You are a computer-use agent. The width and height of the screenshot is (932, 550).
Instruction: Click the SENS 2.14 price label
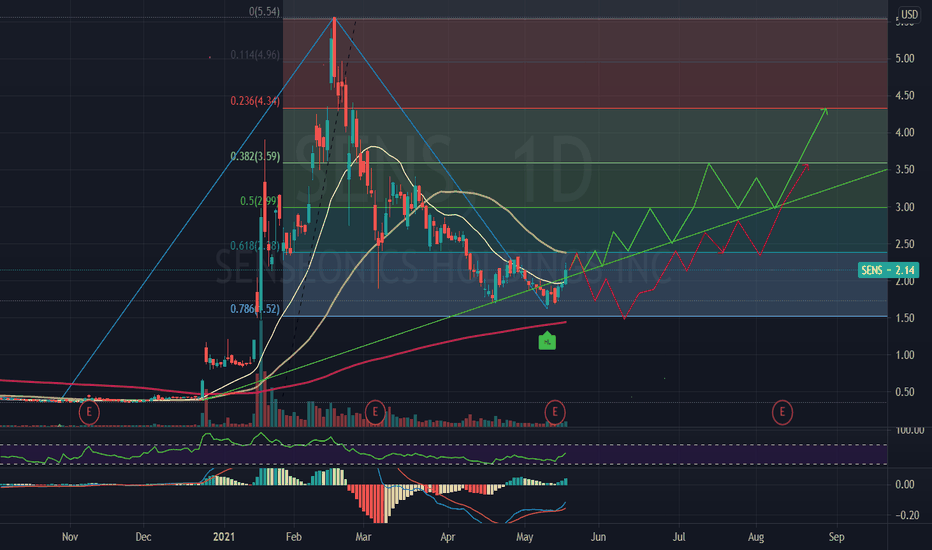pyautogui.click(x=889, y=270)
